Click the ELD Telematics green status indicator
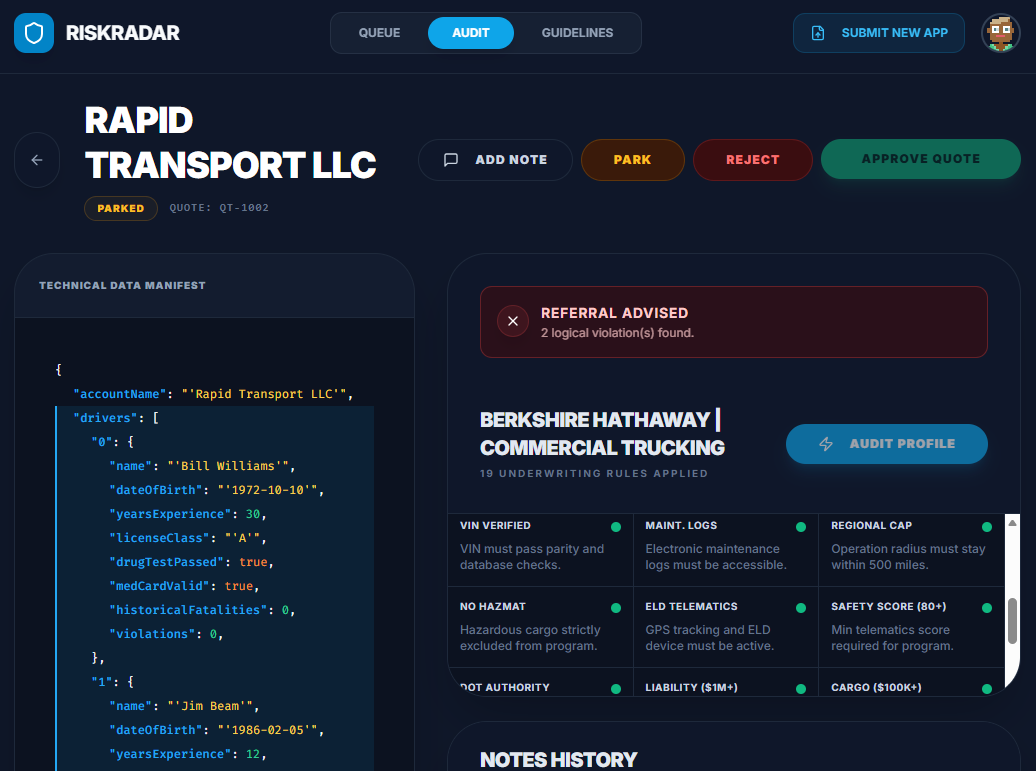Viewport: 1036px width, 771px height. (801, 607)
